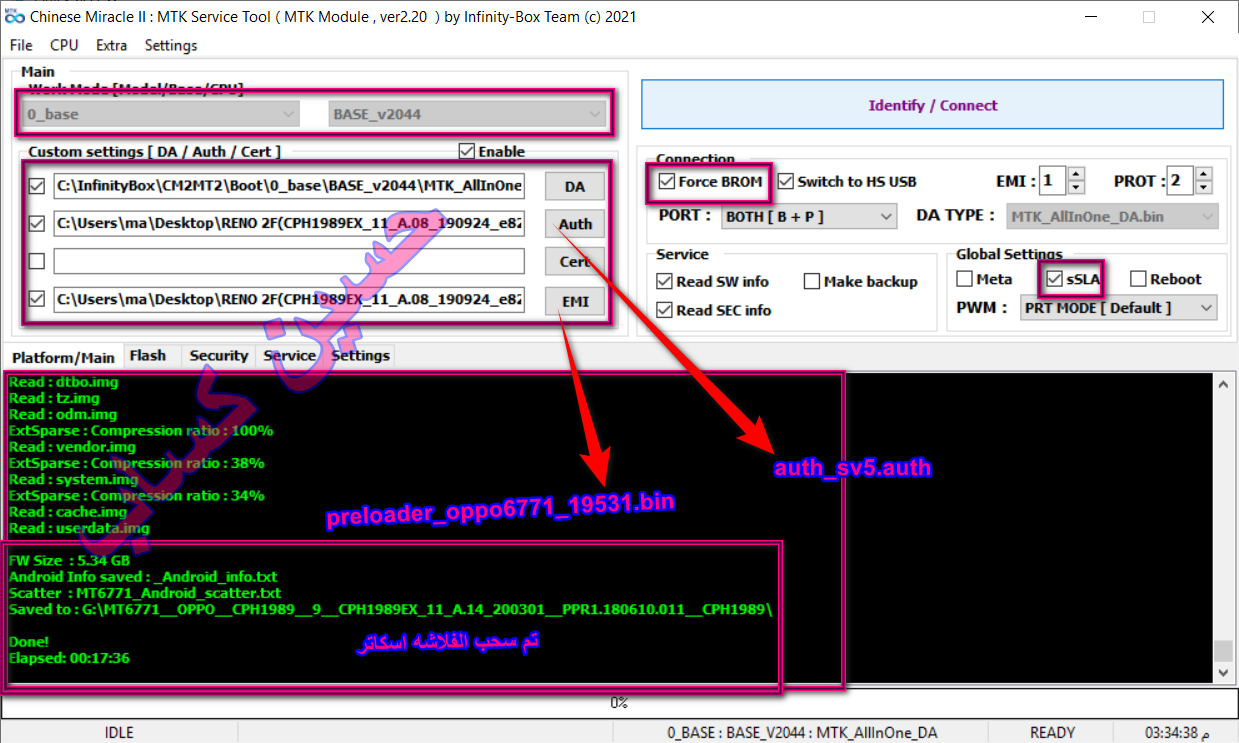Click the Cert browse button

pos(575,261)
